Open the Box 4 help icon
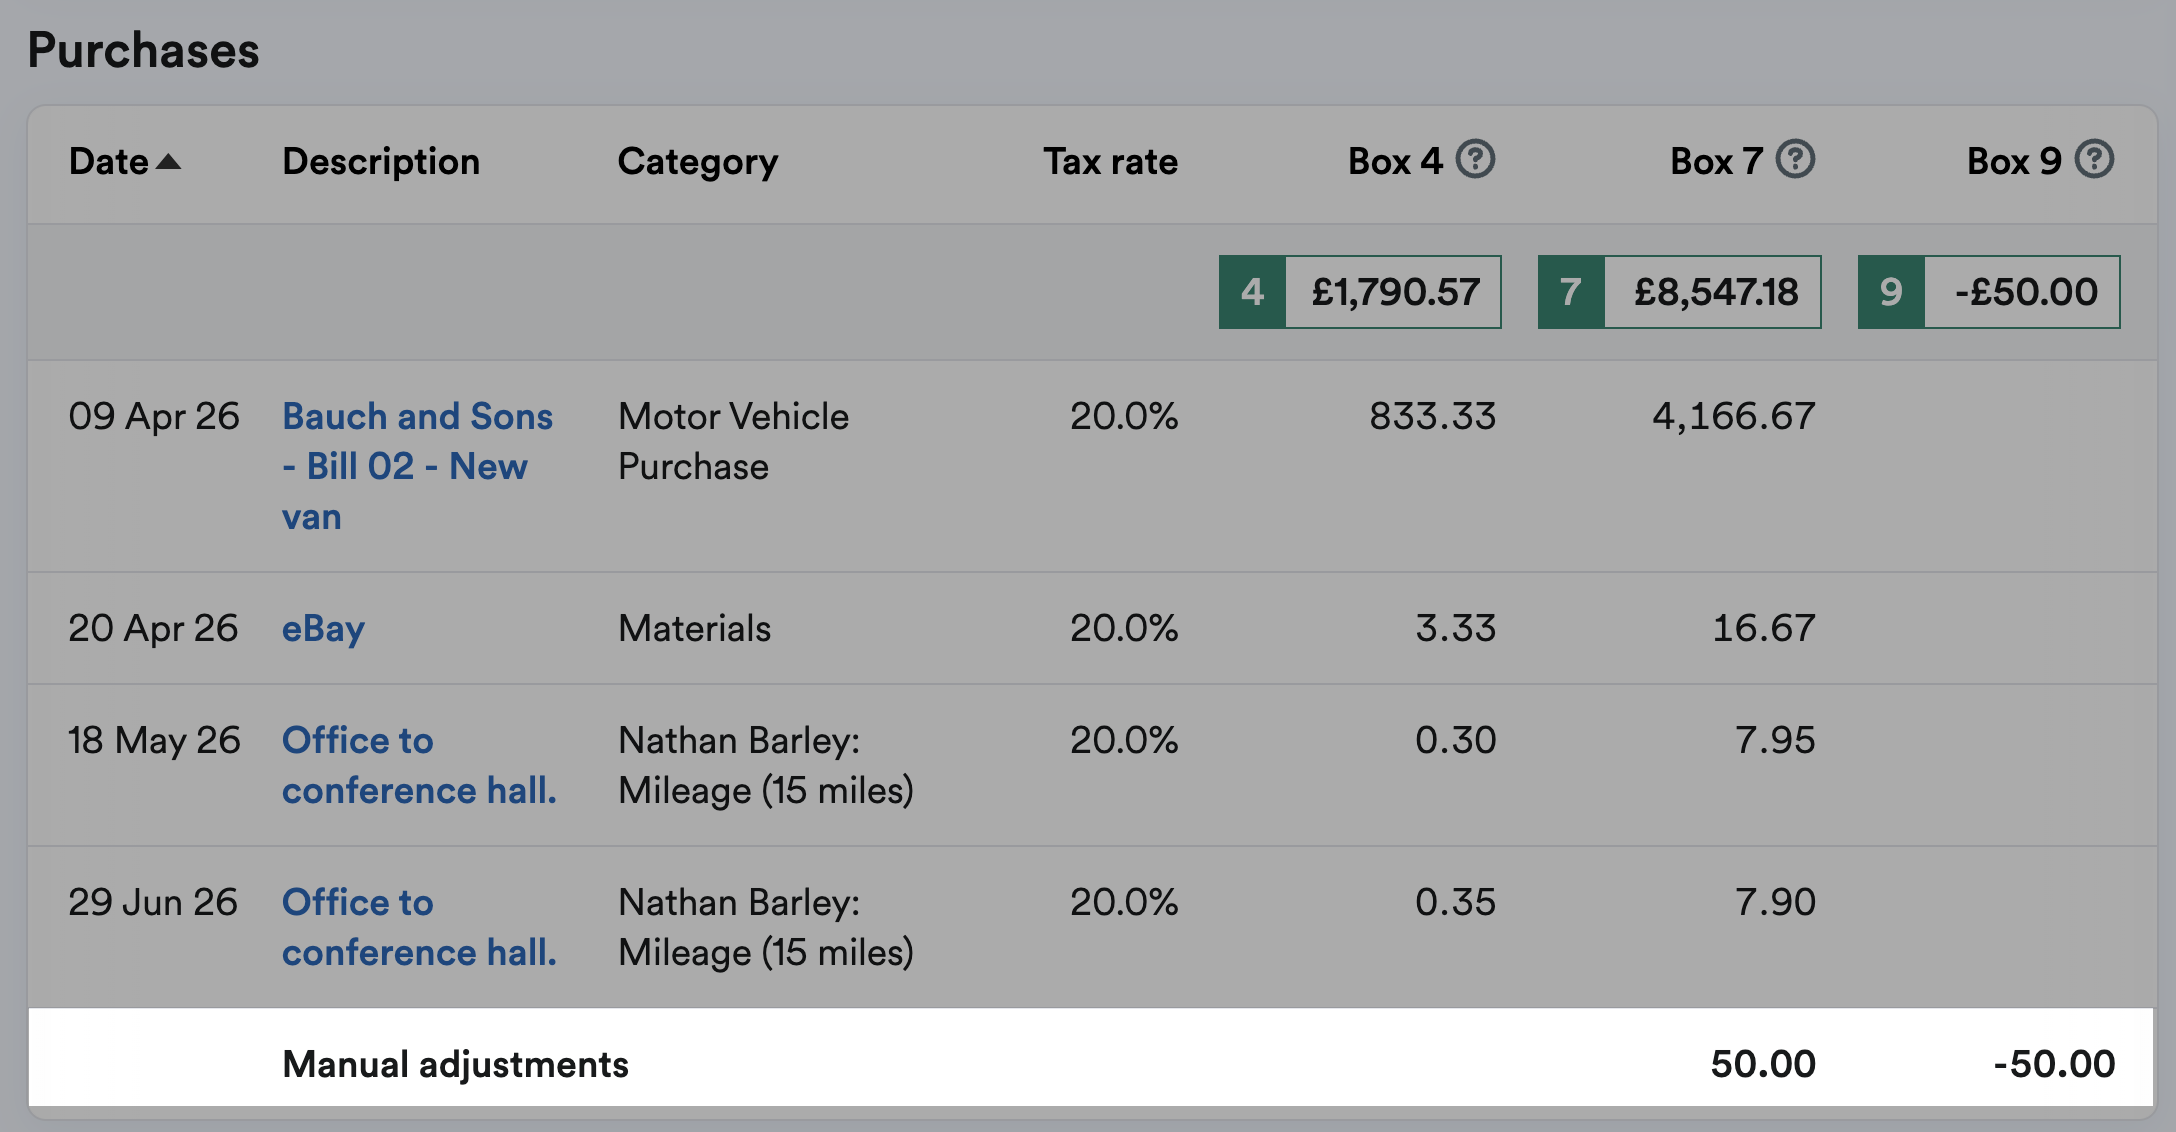The image size is (2176, 1132). (x=1475, y=159)
